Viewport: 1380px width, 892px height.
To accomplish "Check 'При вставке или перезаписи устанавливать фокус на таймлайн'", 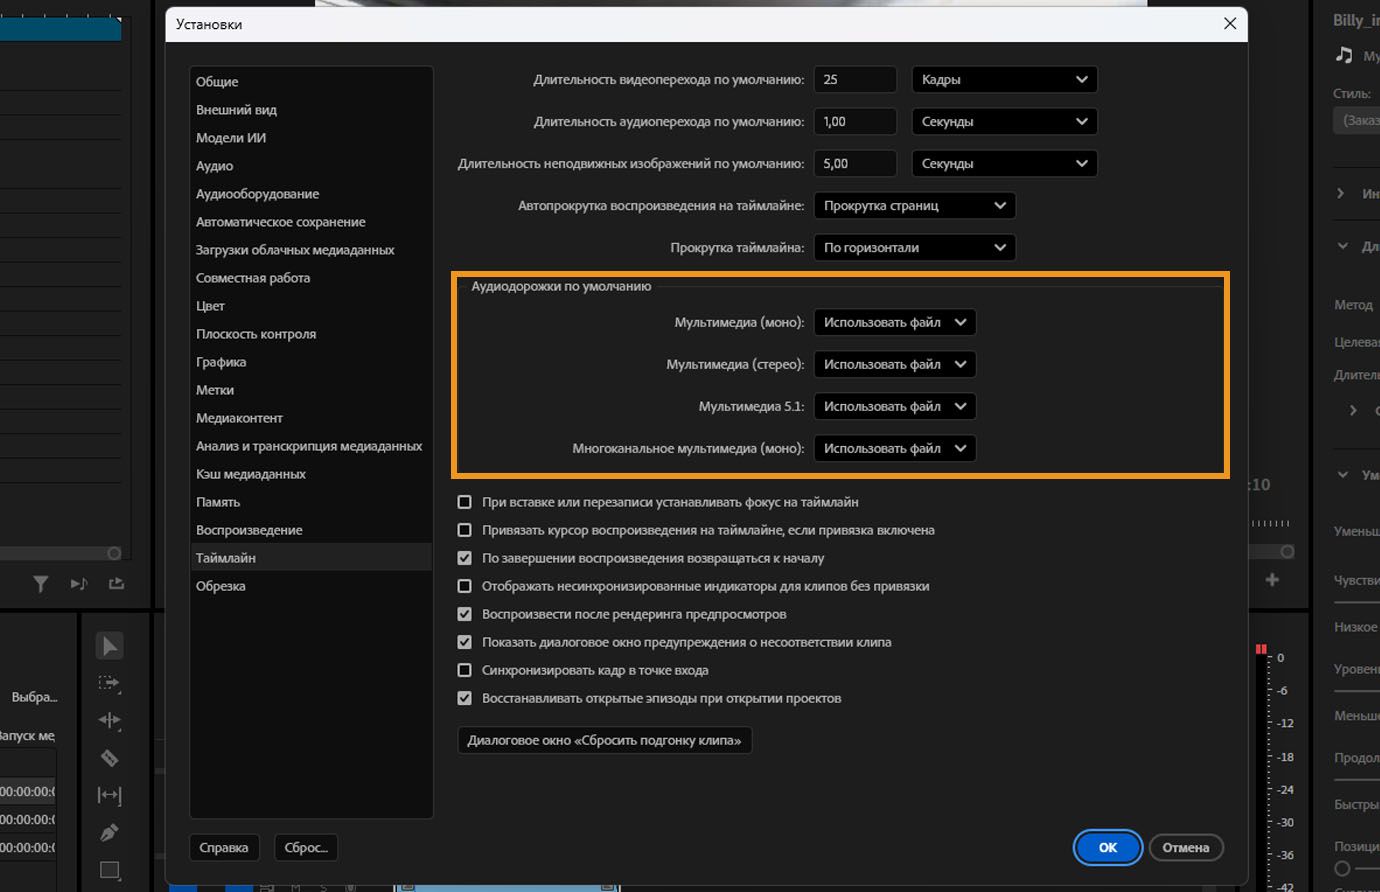I will (x=465, y=502).
